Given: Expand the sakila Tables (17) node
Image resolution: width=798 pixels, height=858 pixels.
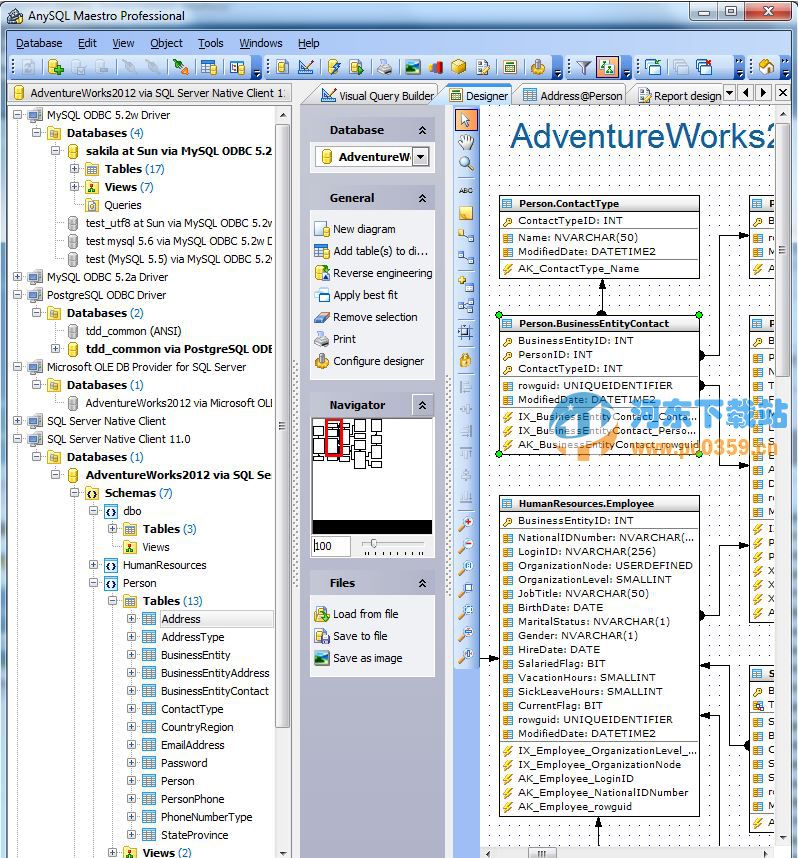Looking at the screenshot, I should pos(74,169).
